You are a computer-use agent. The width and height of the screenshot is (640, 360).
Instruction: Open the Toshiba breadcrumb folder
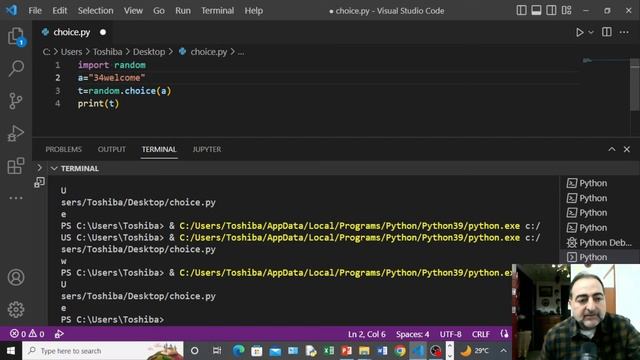(107, 52)
